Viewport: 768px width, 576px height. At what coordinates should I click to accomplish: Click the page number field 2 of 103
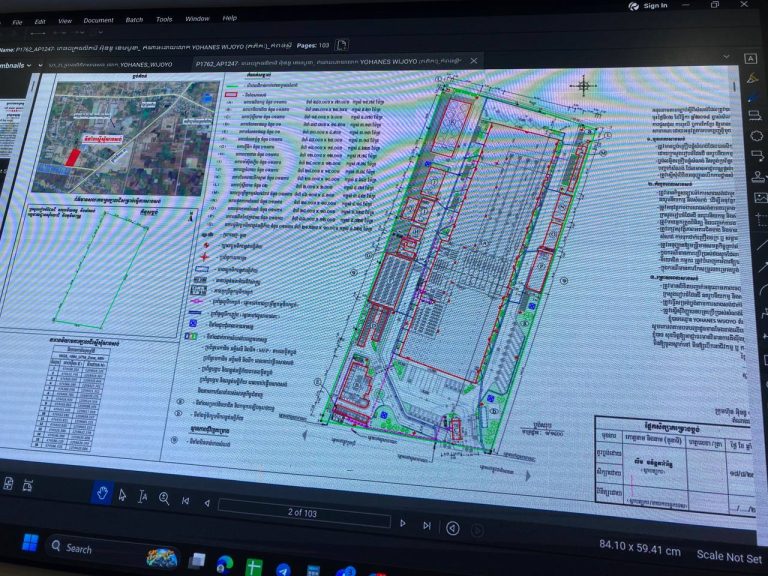303,512
